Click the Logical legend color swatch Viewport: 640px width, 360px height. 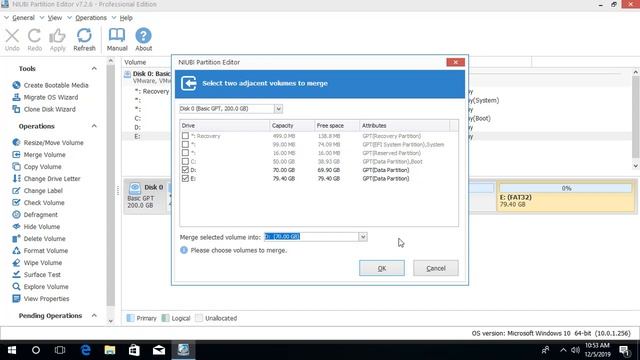tap(165, 318)
